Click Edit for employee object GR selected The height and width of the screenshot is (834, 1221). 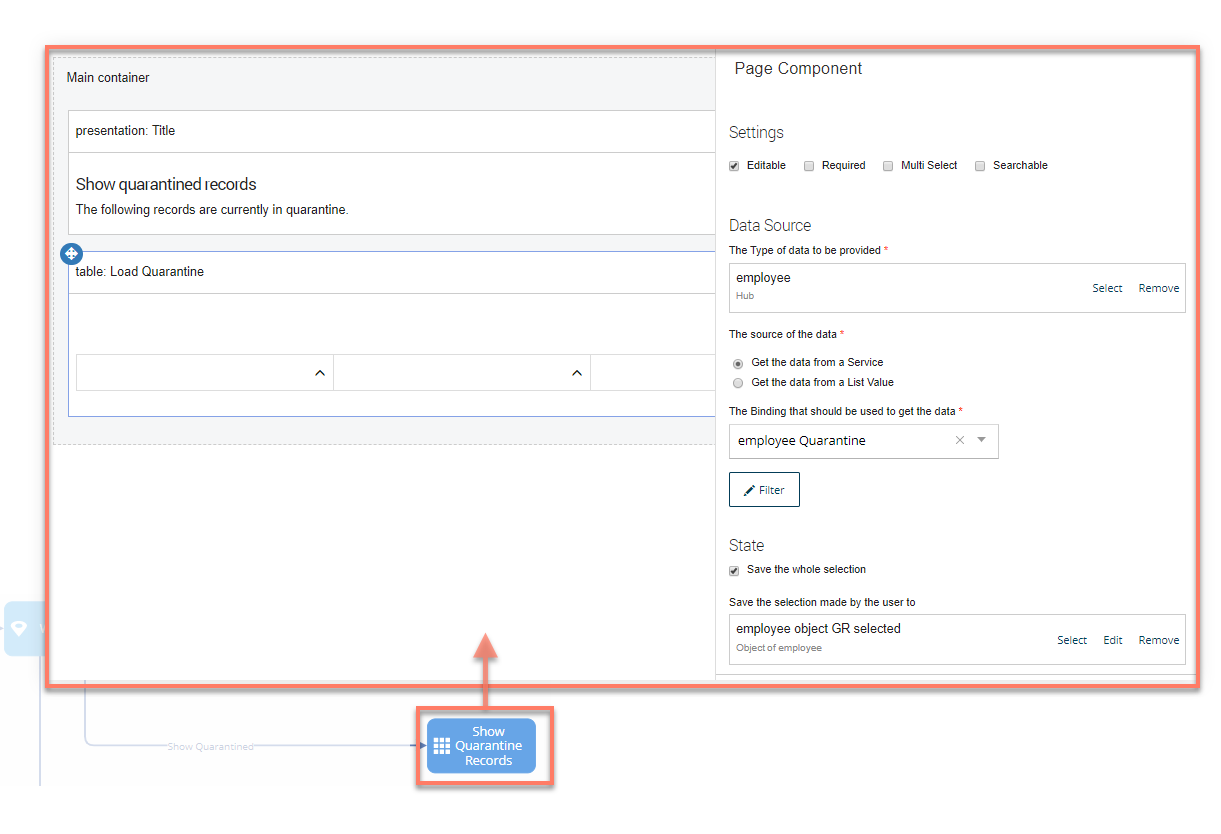point(1113,640)
